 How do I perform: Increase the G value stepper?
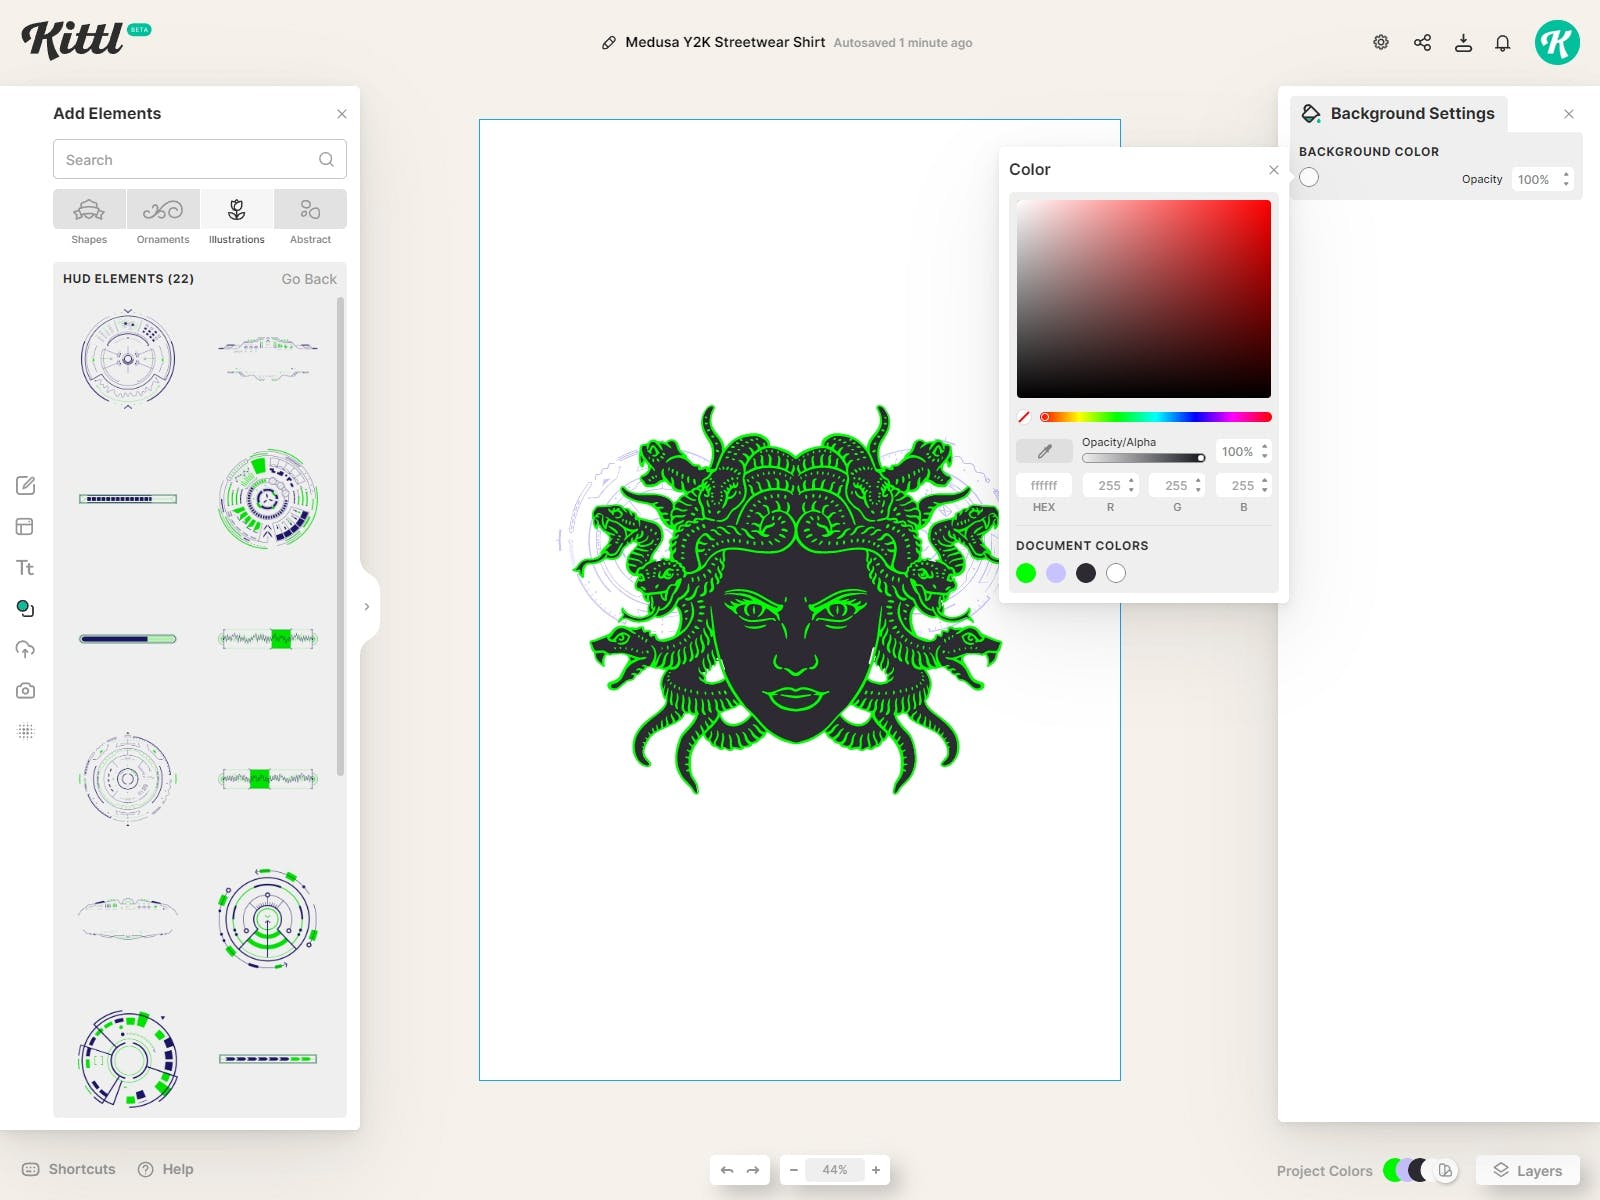[x=1198, y=481]
